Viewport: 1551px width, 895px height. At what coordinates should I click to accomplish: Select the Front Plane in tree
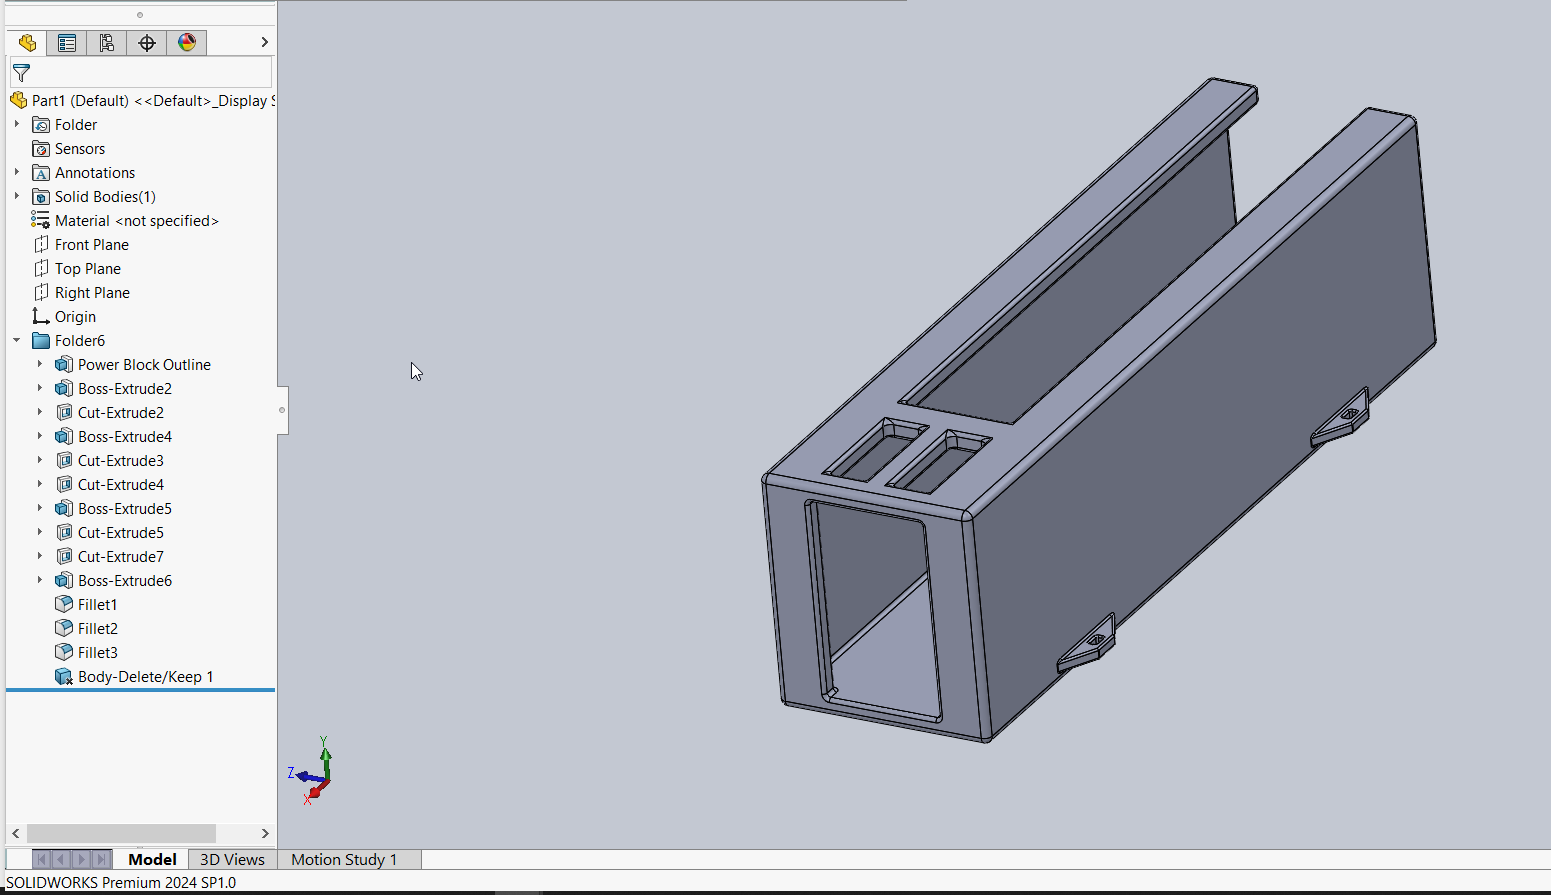[91, 245]
